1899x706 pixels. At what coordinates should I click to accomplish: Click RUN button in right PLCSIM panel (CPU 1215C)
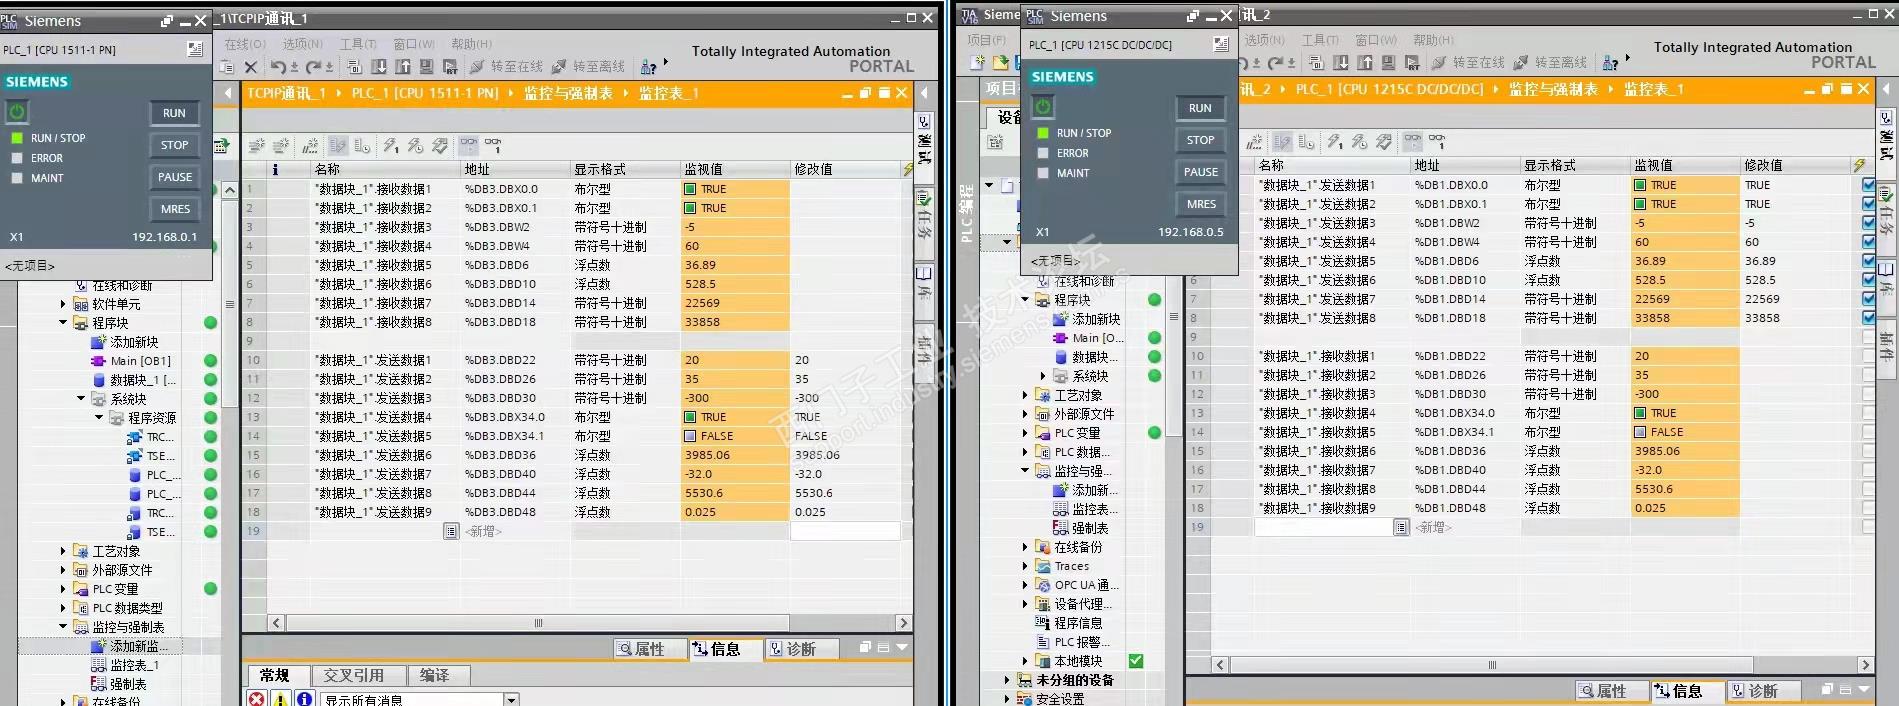click(x=1200, y=108)
